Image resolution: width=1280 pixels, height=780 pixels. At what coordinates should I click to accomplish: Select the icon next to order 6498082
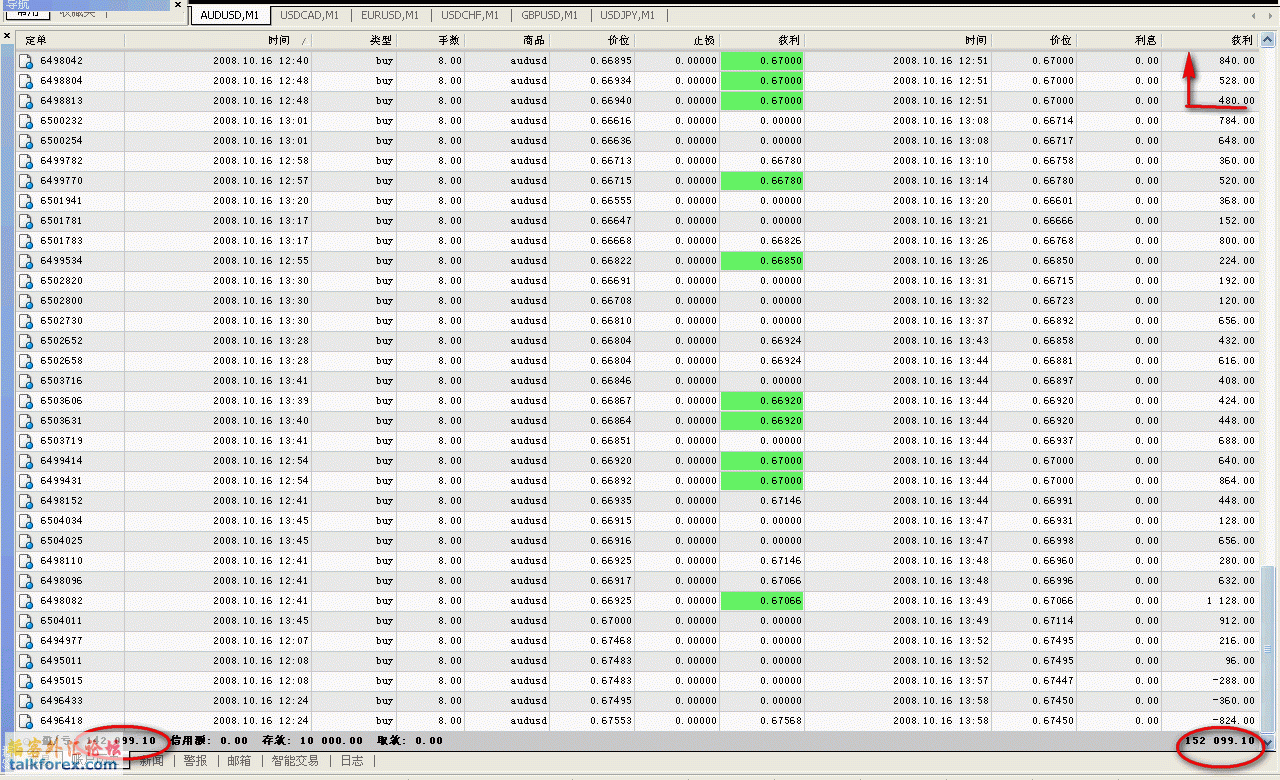pos(27,601)
